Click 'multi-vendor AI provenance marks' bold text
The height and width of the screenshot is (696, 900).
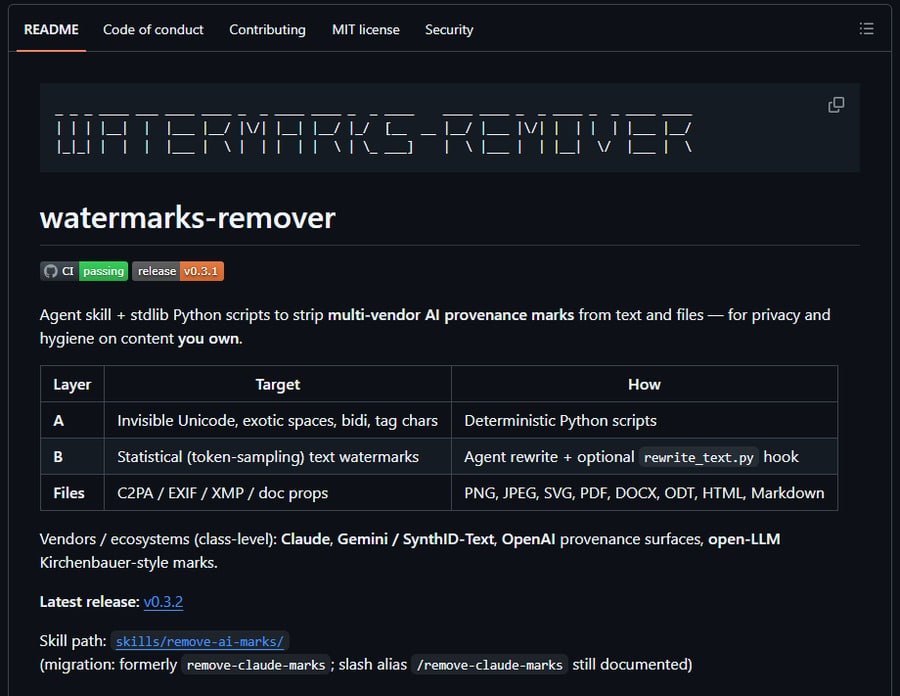(451, 314)
